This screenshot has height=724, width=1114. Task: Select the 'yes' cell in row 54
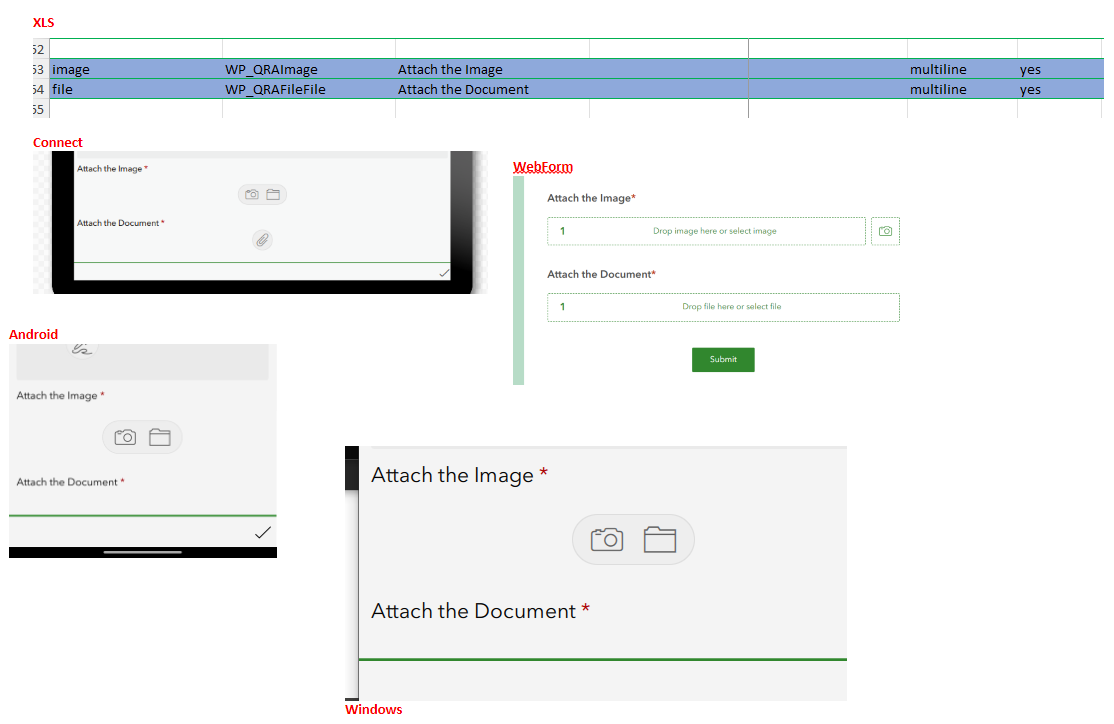tap(1060, 89)
